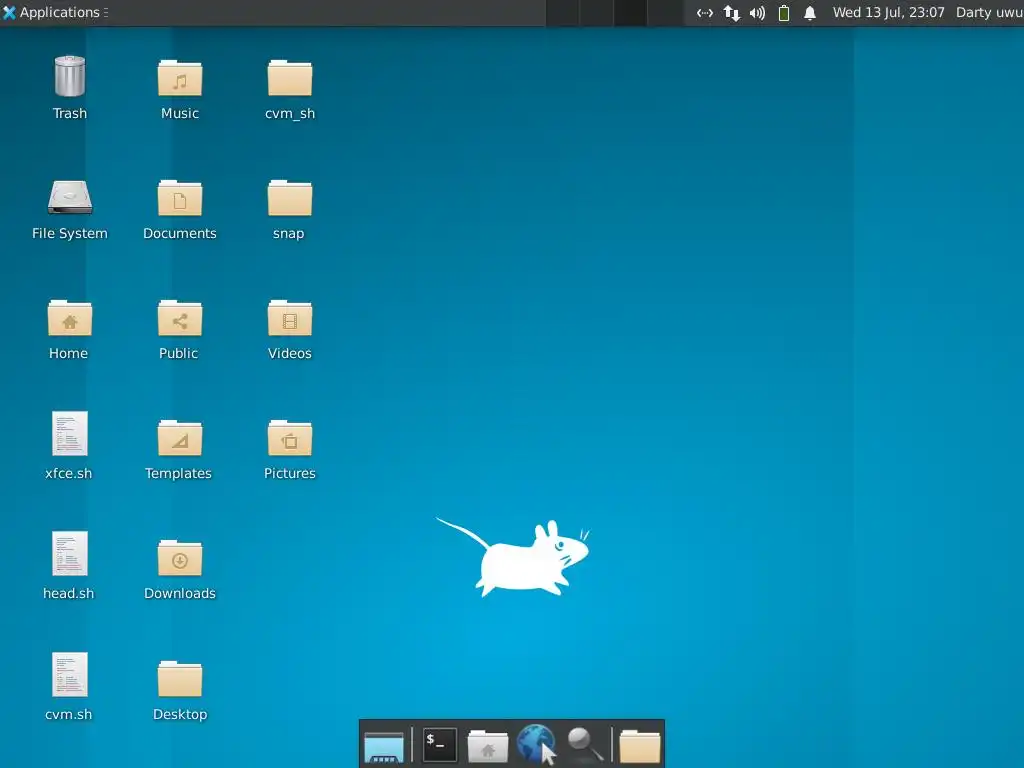The image size is (1024, 768).
Task: Select the Videos folder icon
Action: click(289, 318)
